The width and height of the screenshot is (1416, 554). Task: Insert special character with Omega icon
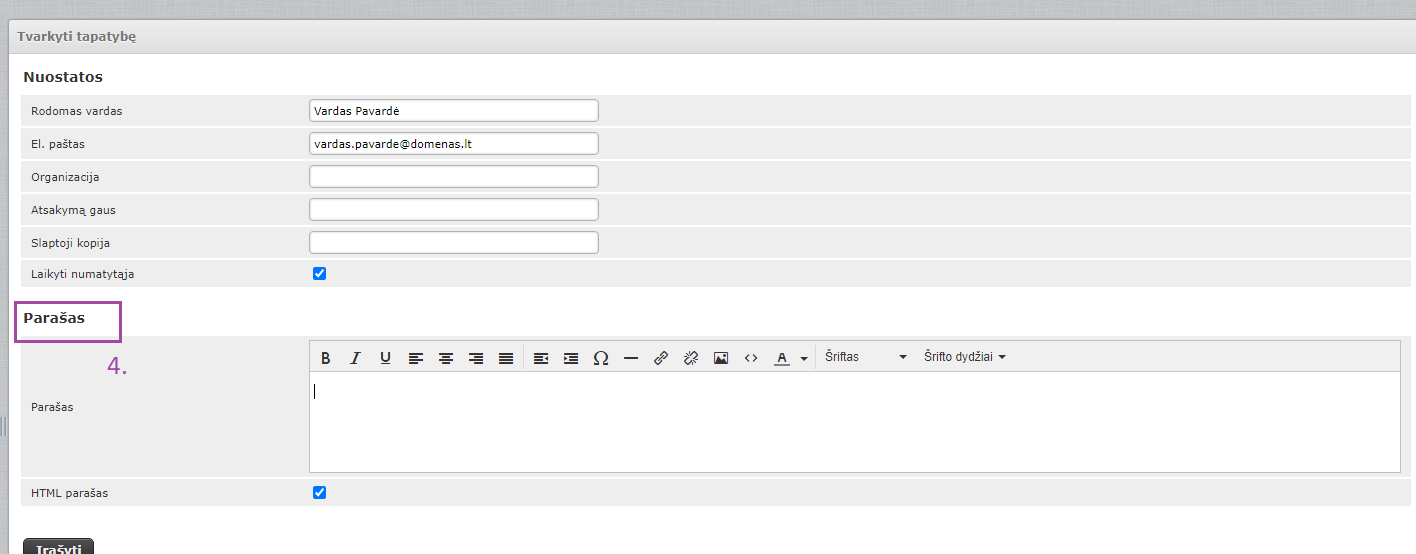(601, 358)
